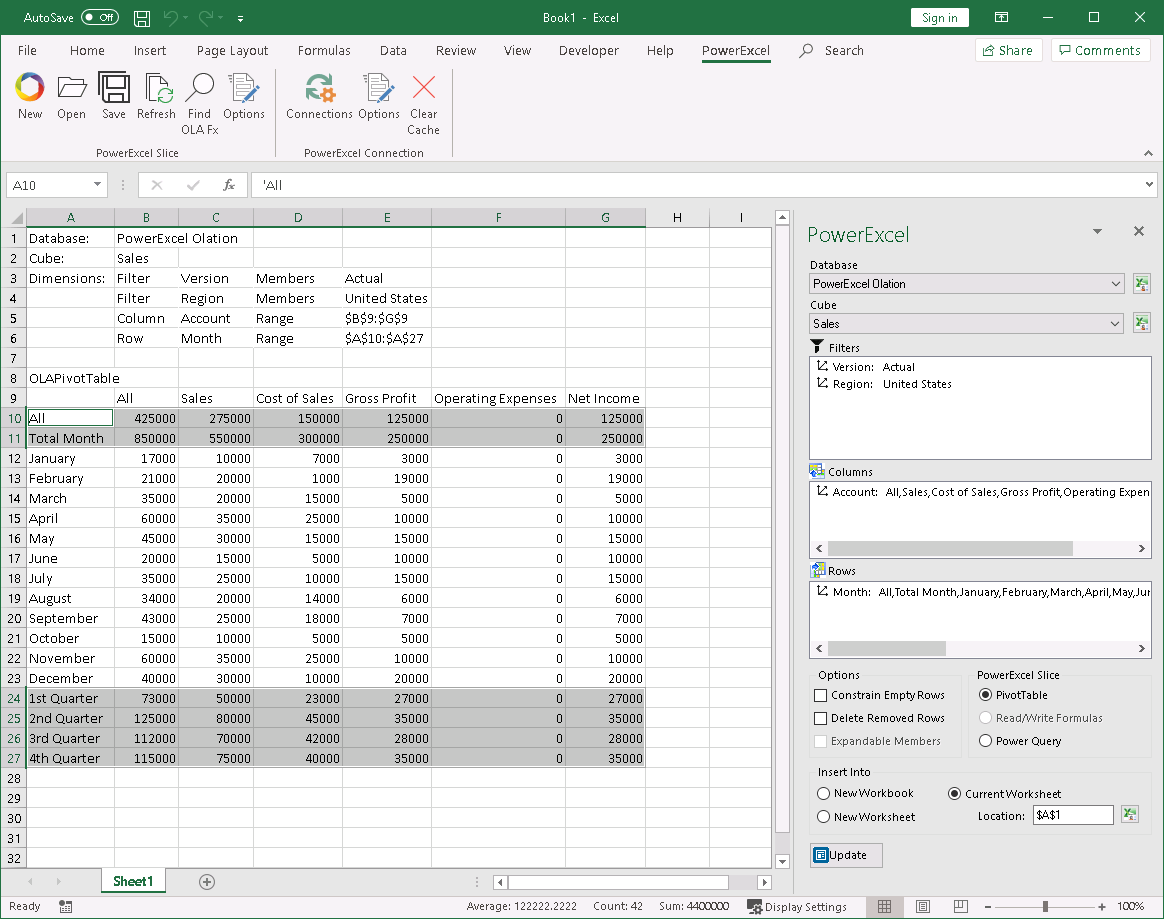Toggle AutoSave switch
The height and width of the screenshot is (919, 1164).
[x=99, y=17]
